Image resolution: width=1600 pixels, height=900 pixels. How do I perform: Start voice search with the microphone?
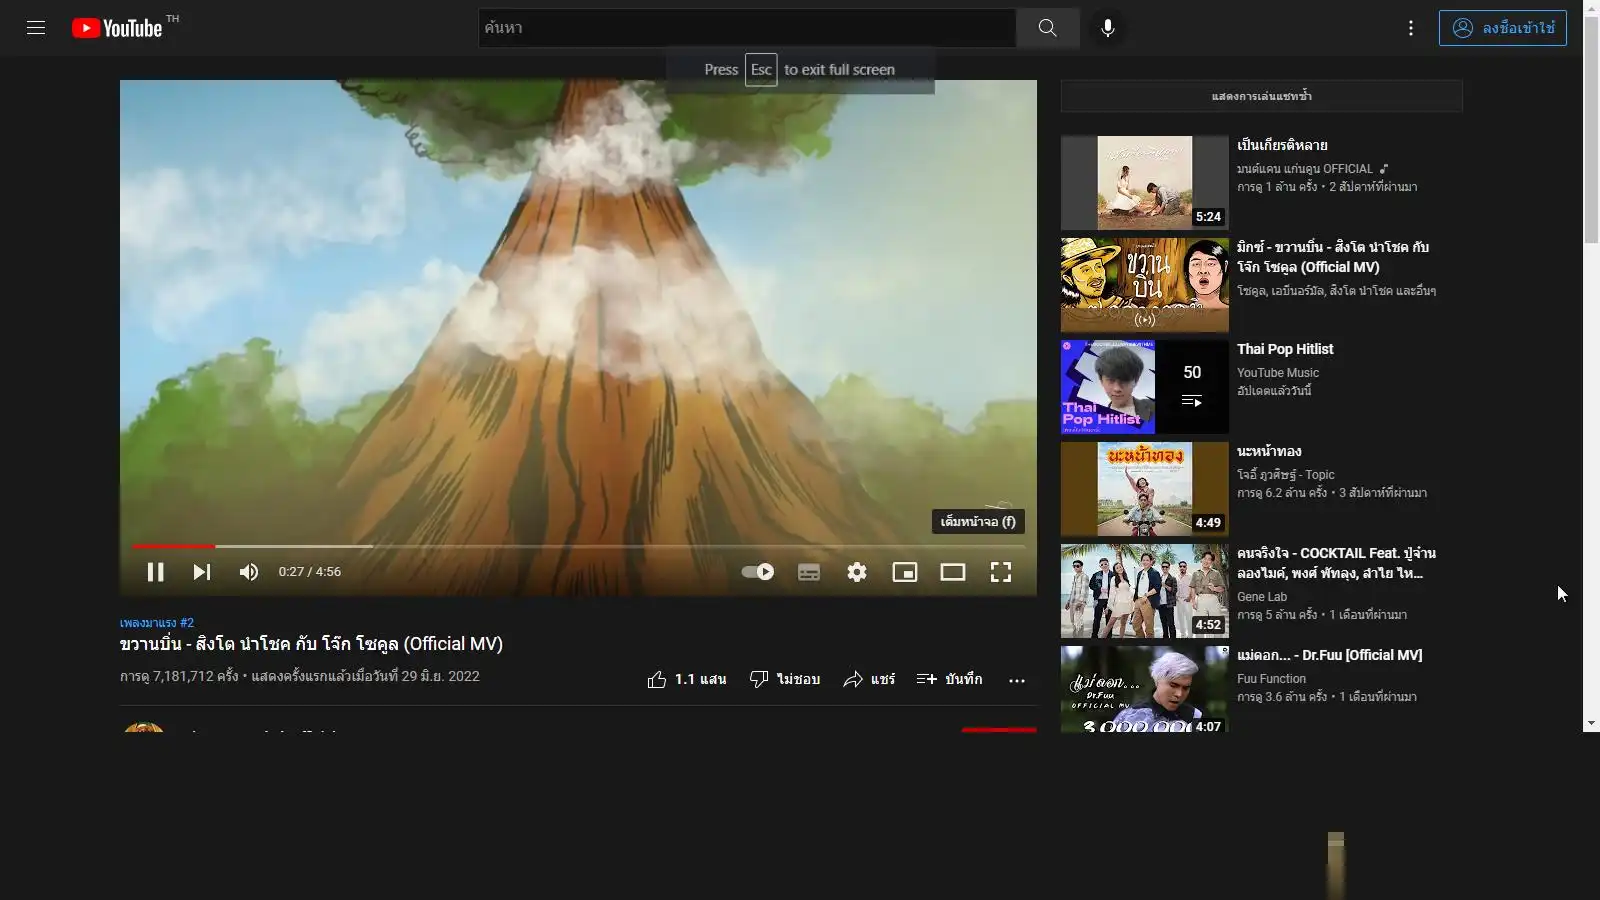1108,28
